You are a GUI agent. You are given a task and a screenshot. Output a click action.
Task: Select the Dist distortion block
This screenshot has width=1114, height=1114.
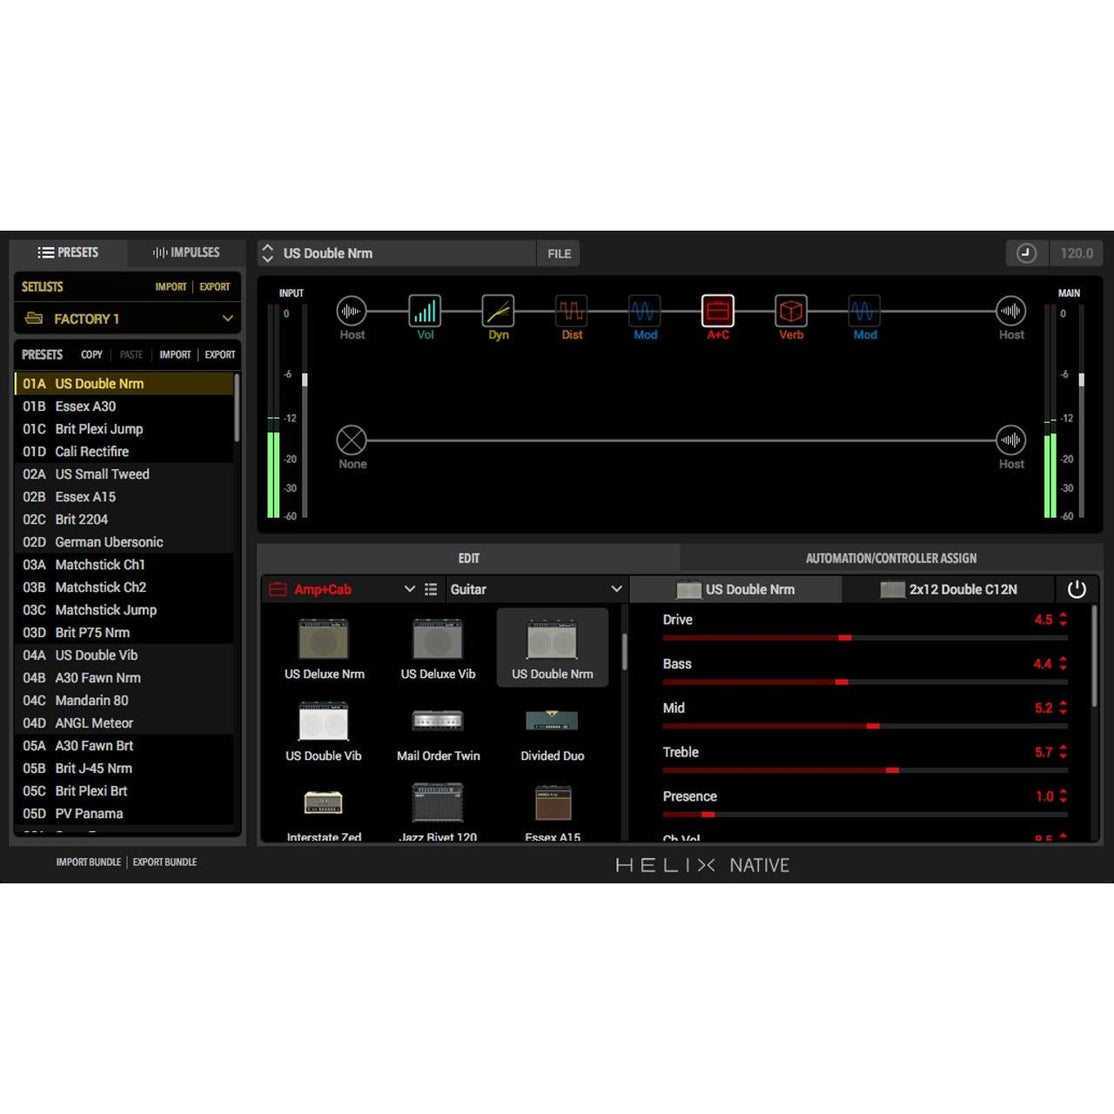(x=571, y=312)
